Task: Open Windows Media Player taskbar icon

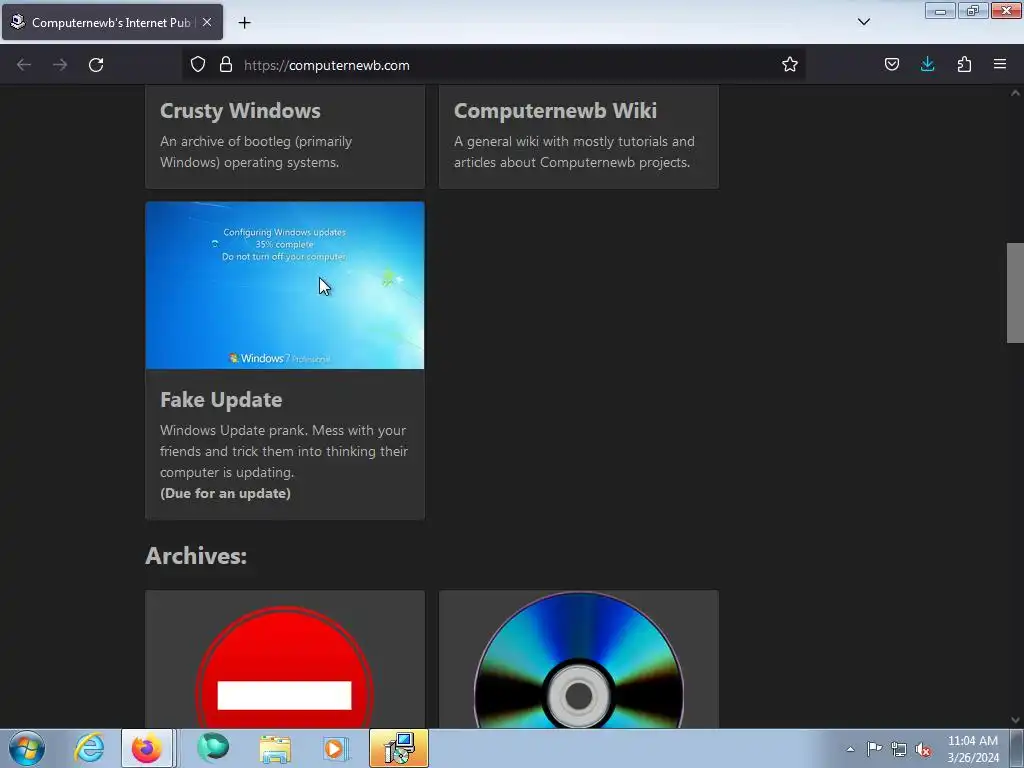Action: pyautogui.click(x=336, y=748)
